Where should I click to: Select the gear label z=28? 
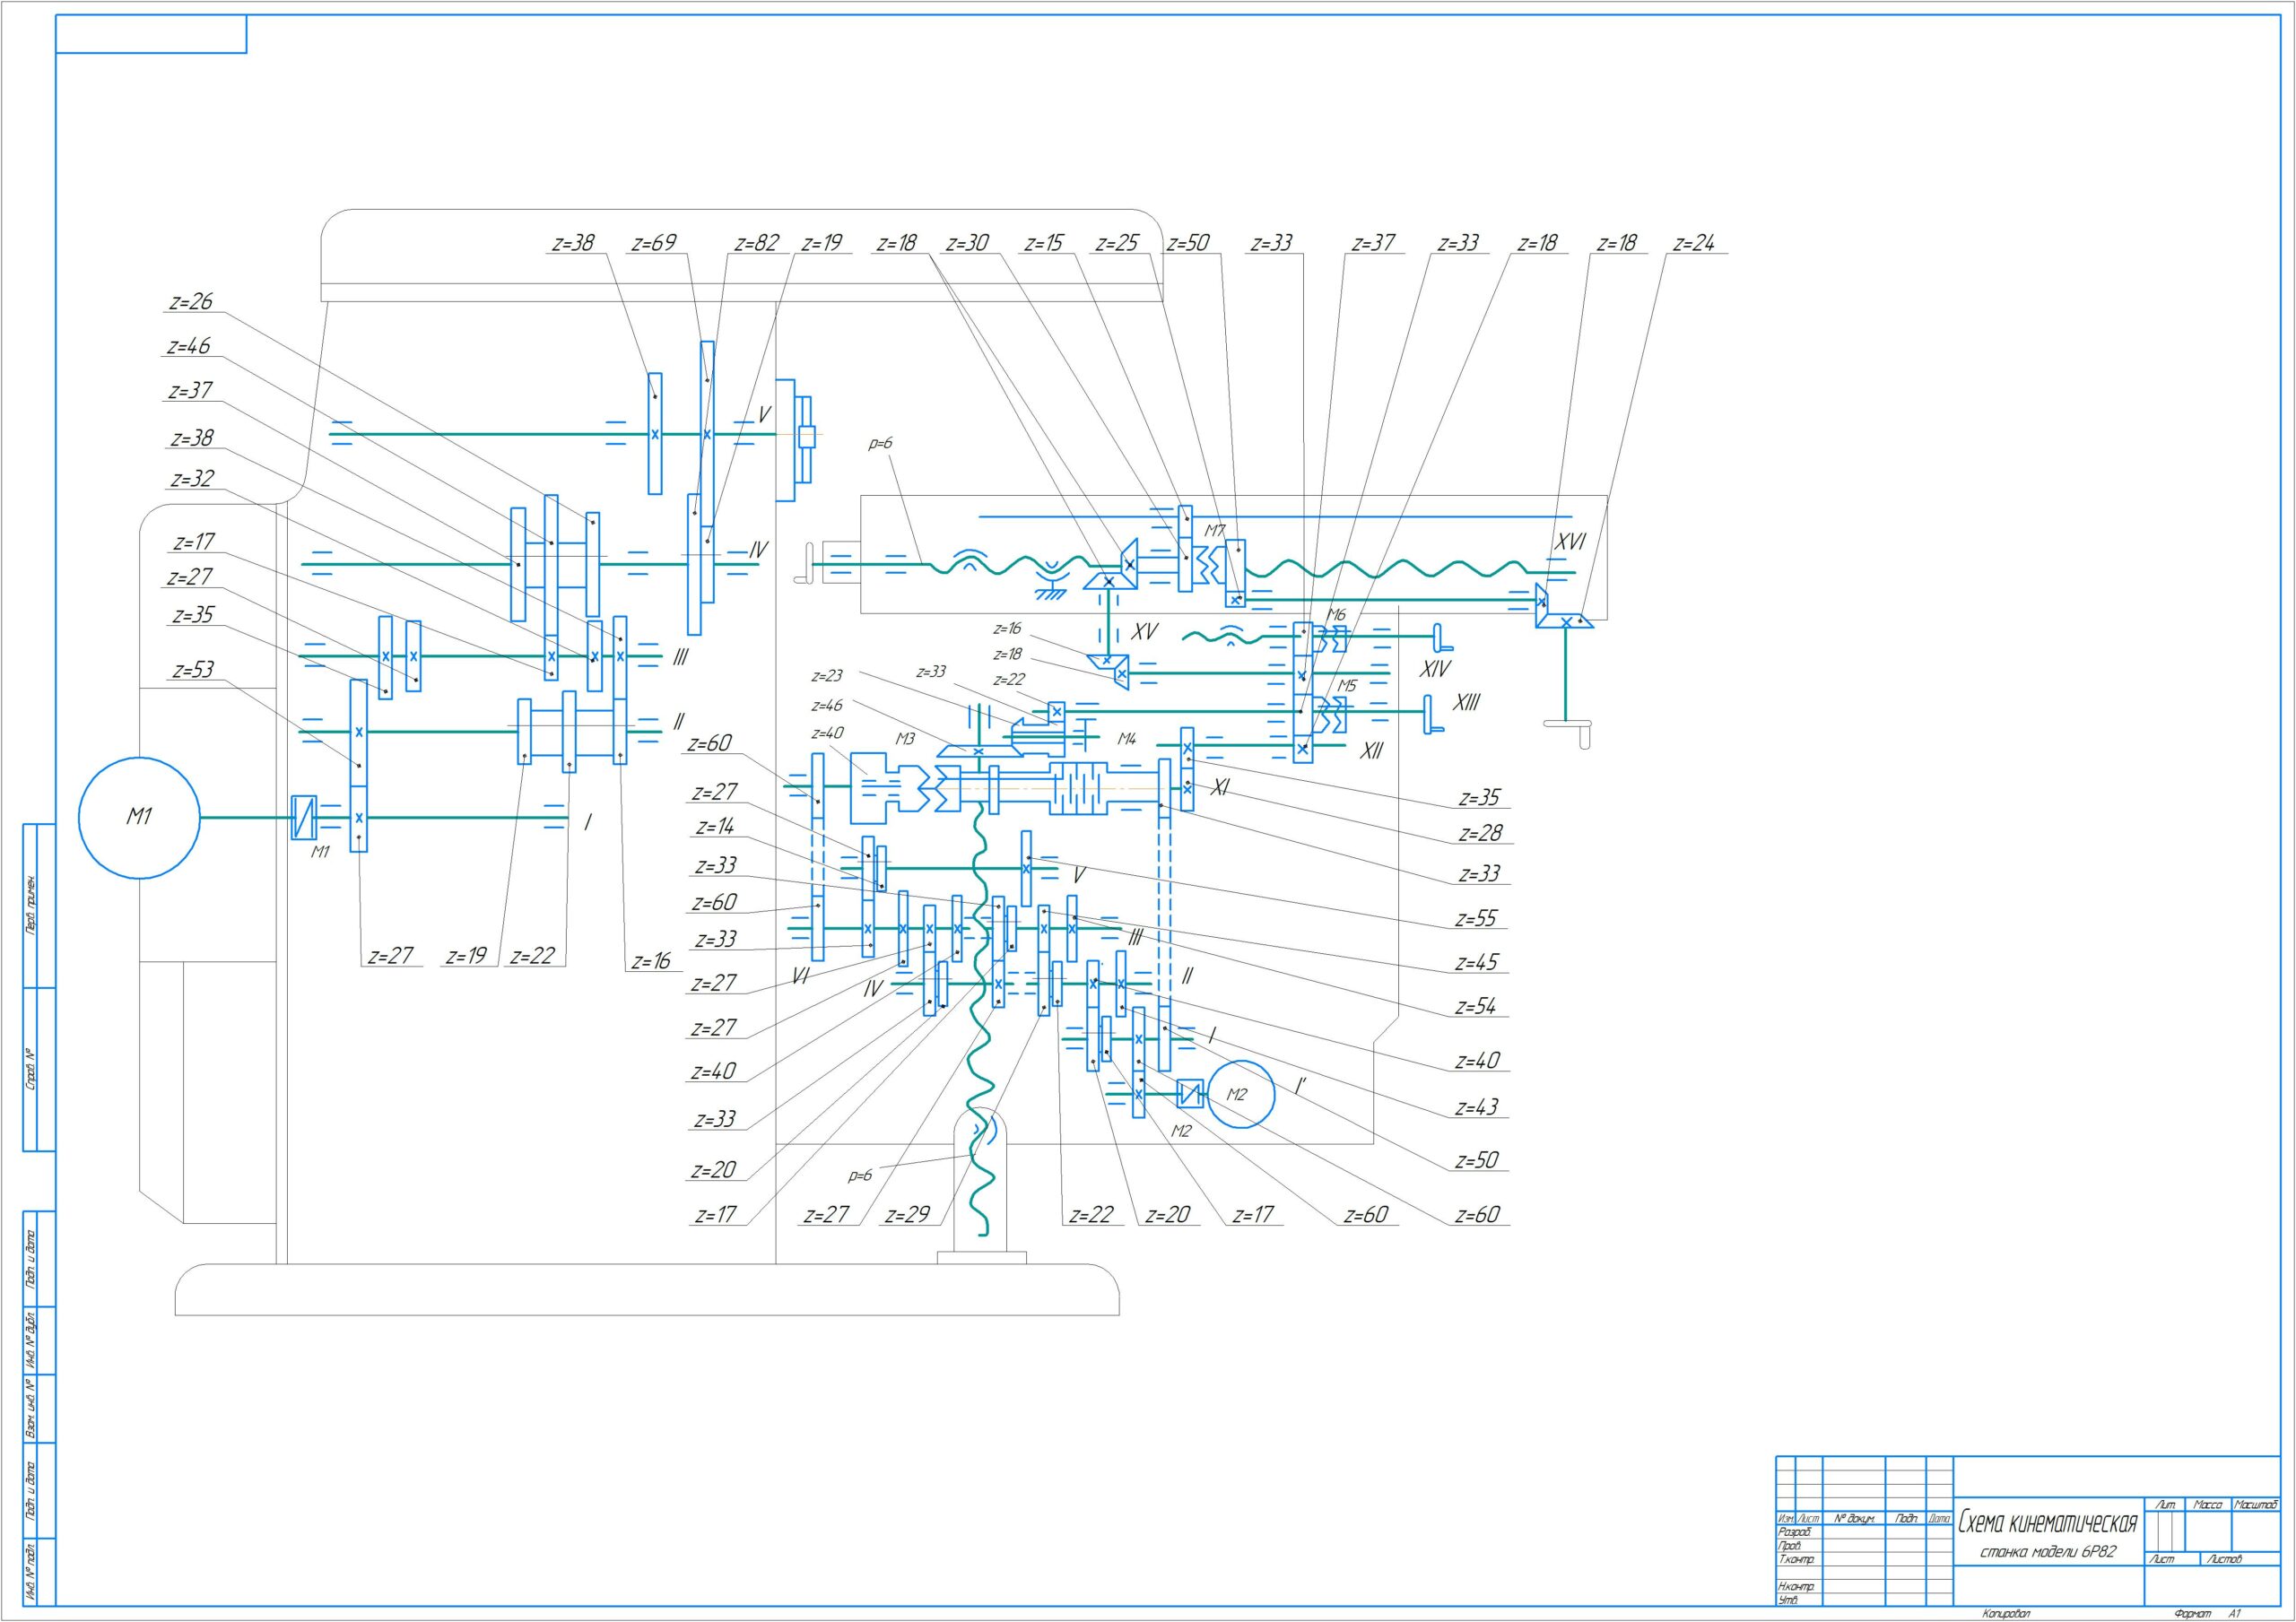click(1480, 833)
